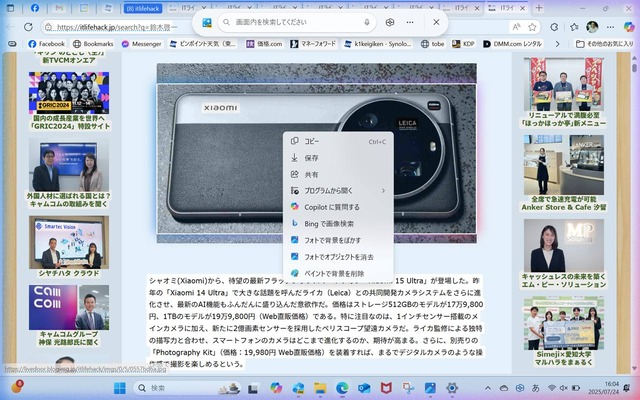This screenshot has width=640, height=400.
Task: Select Bing で画像検索 menu item
Action: pos(338,224)
